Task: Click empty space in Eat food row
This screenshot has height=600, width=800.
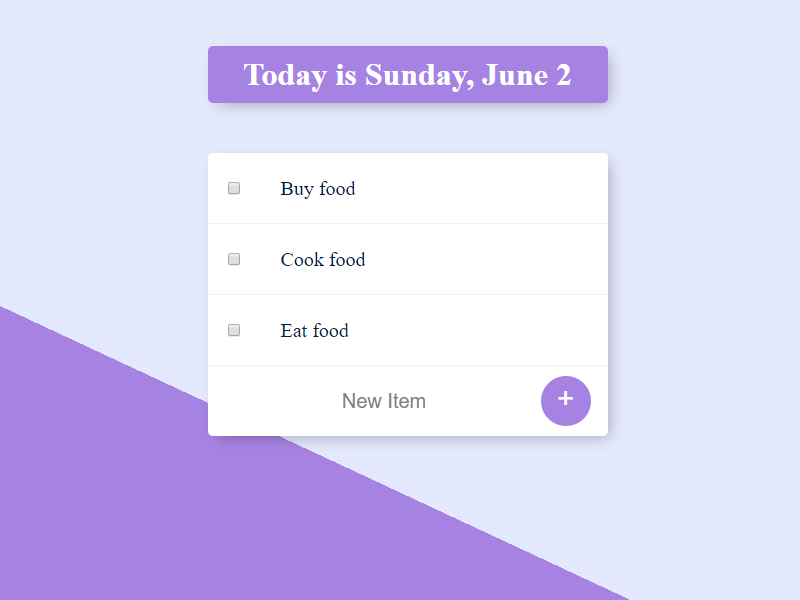Action: click(x=480, y=330)
